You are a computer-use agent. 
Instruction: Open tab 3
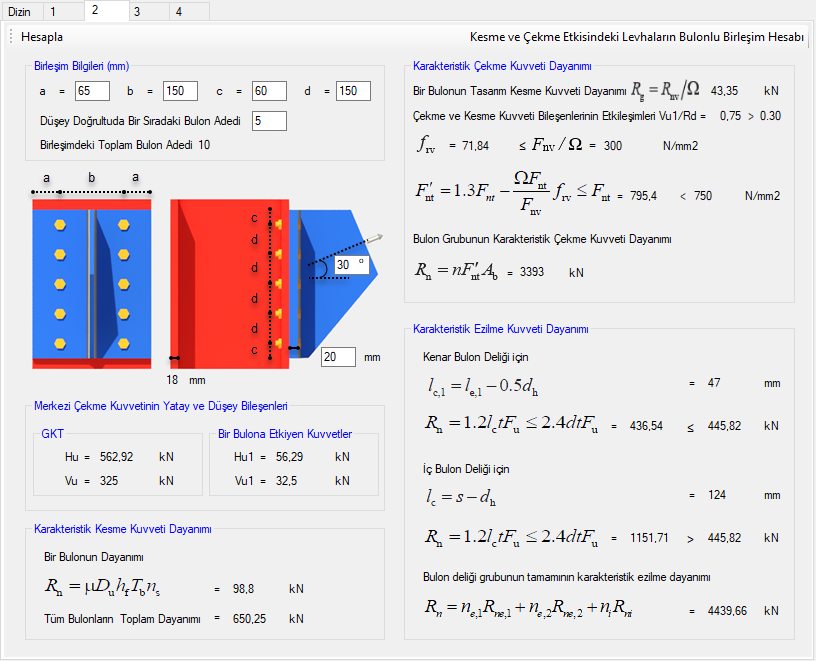click(149, 11)
